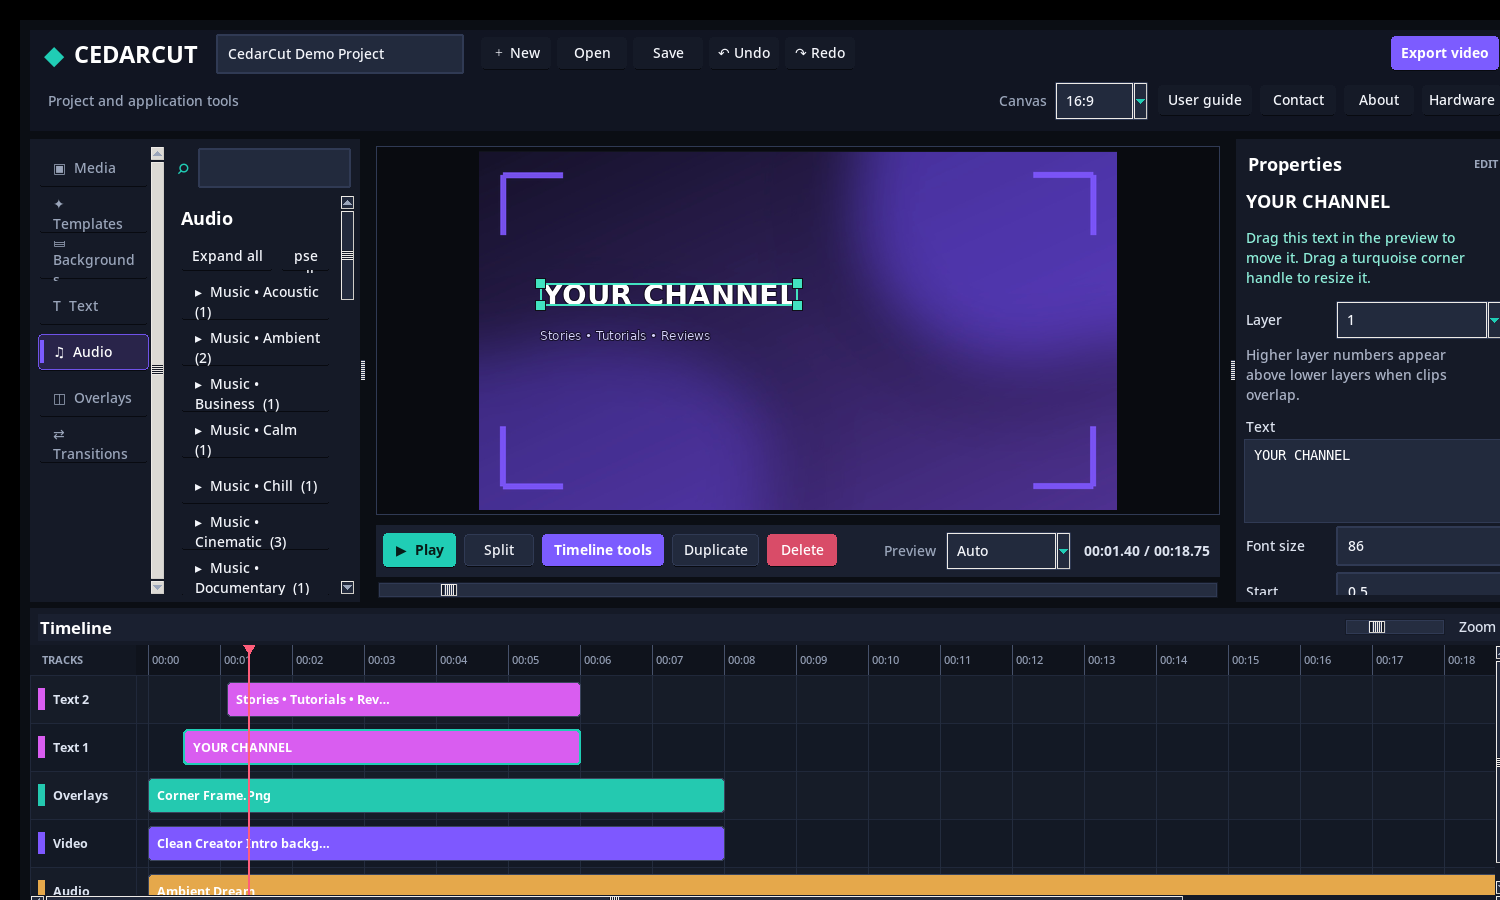Viewport: 1500px width, 900px height.
Task: Switch to the Background tab
Action: pos(94,260)
